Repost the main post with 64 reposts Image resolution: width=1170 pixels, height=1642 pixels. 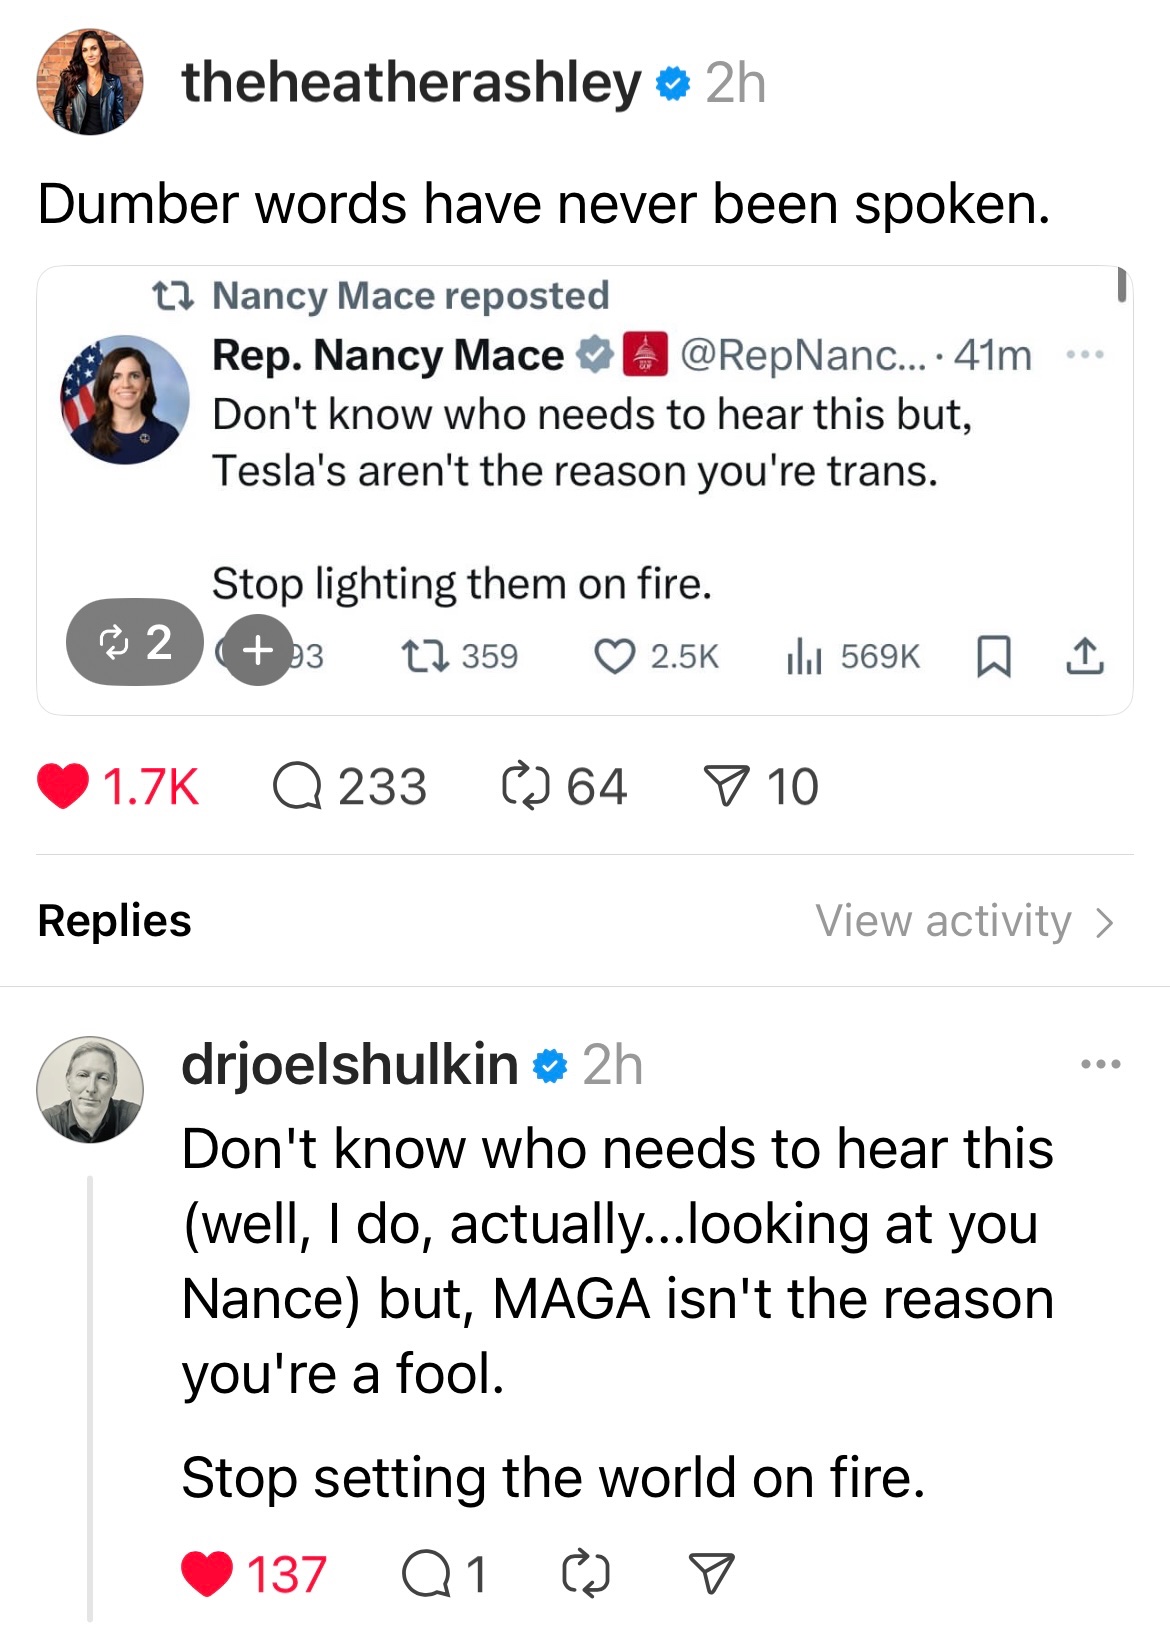[x=526, y=786]
